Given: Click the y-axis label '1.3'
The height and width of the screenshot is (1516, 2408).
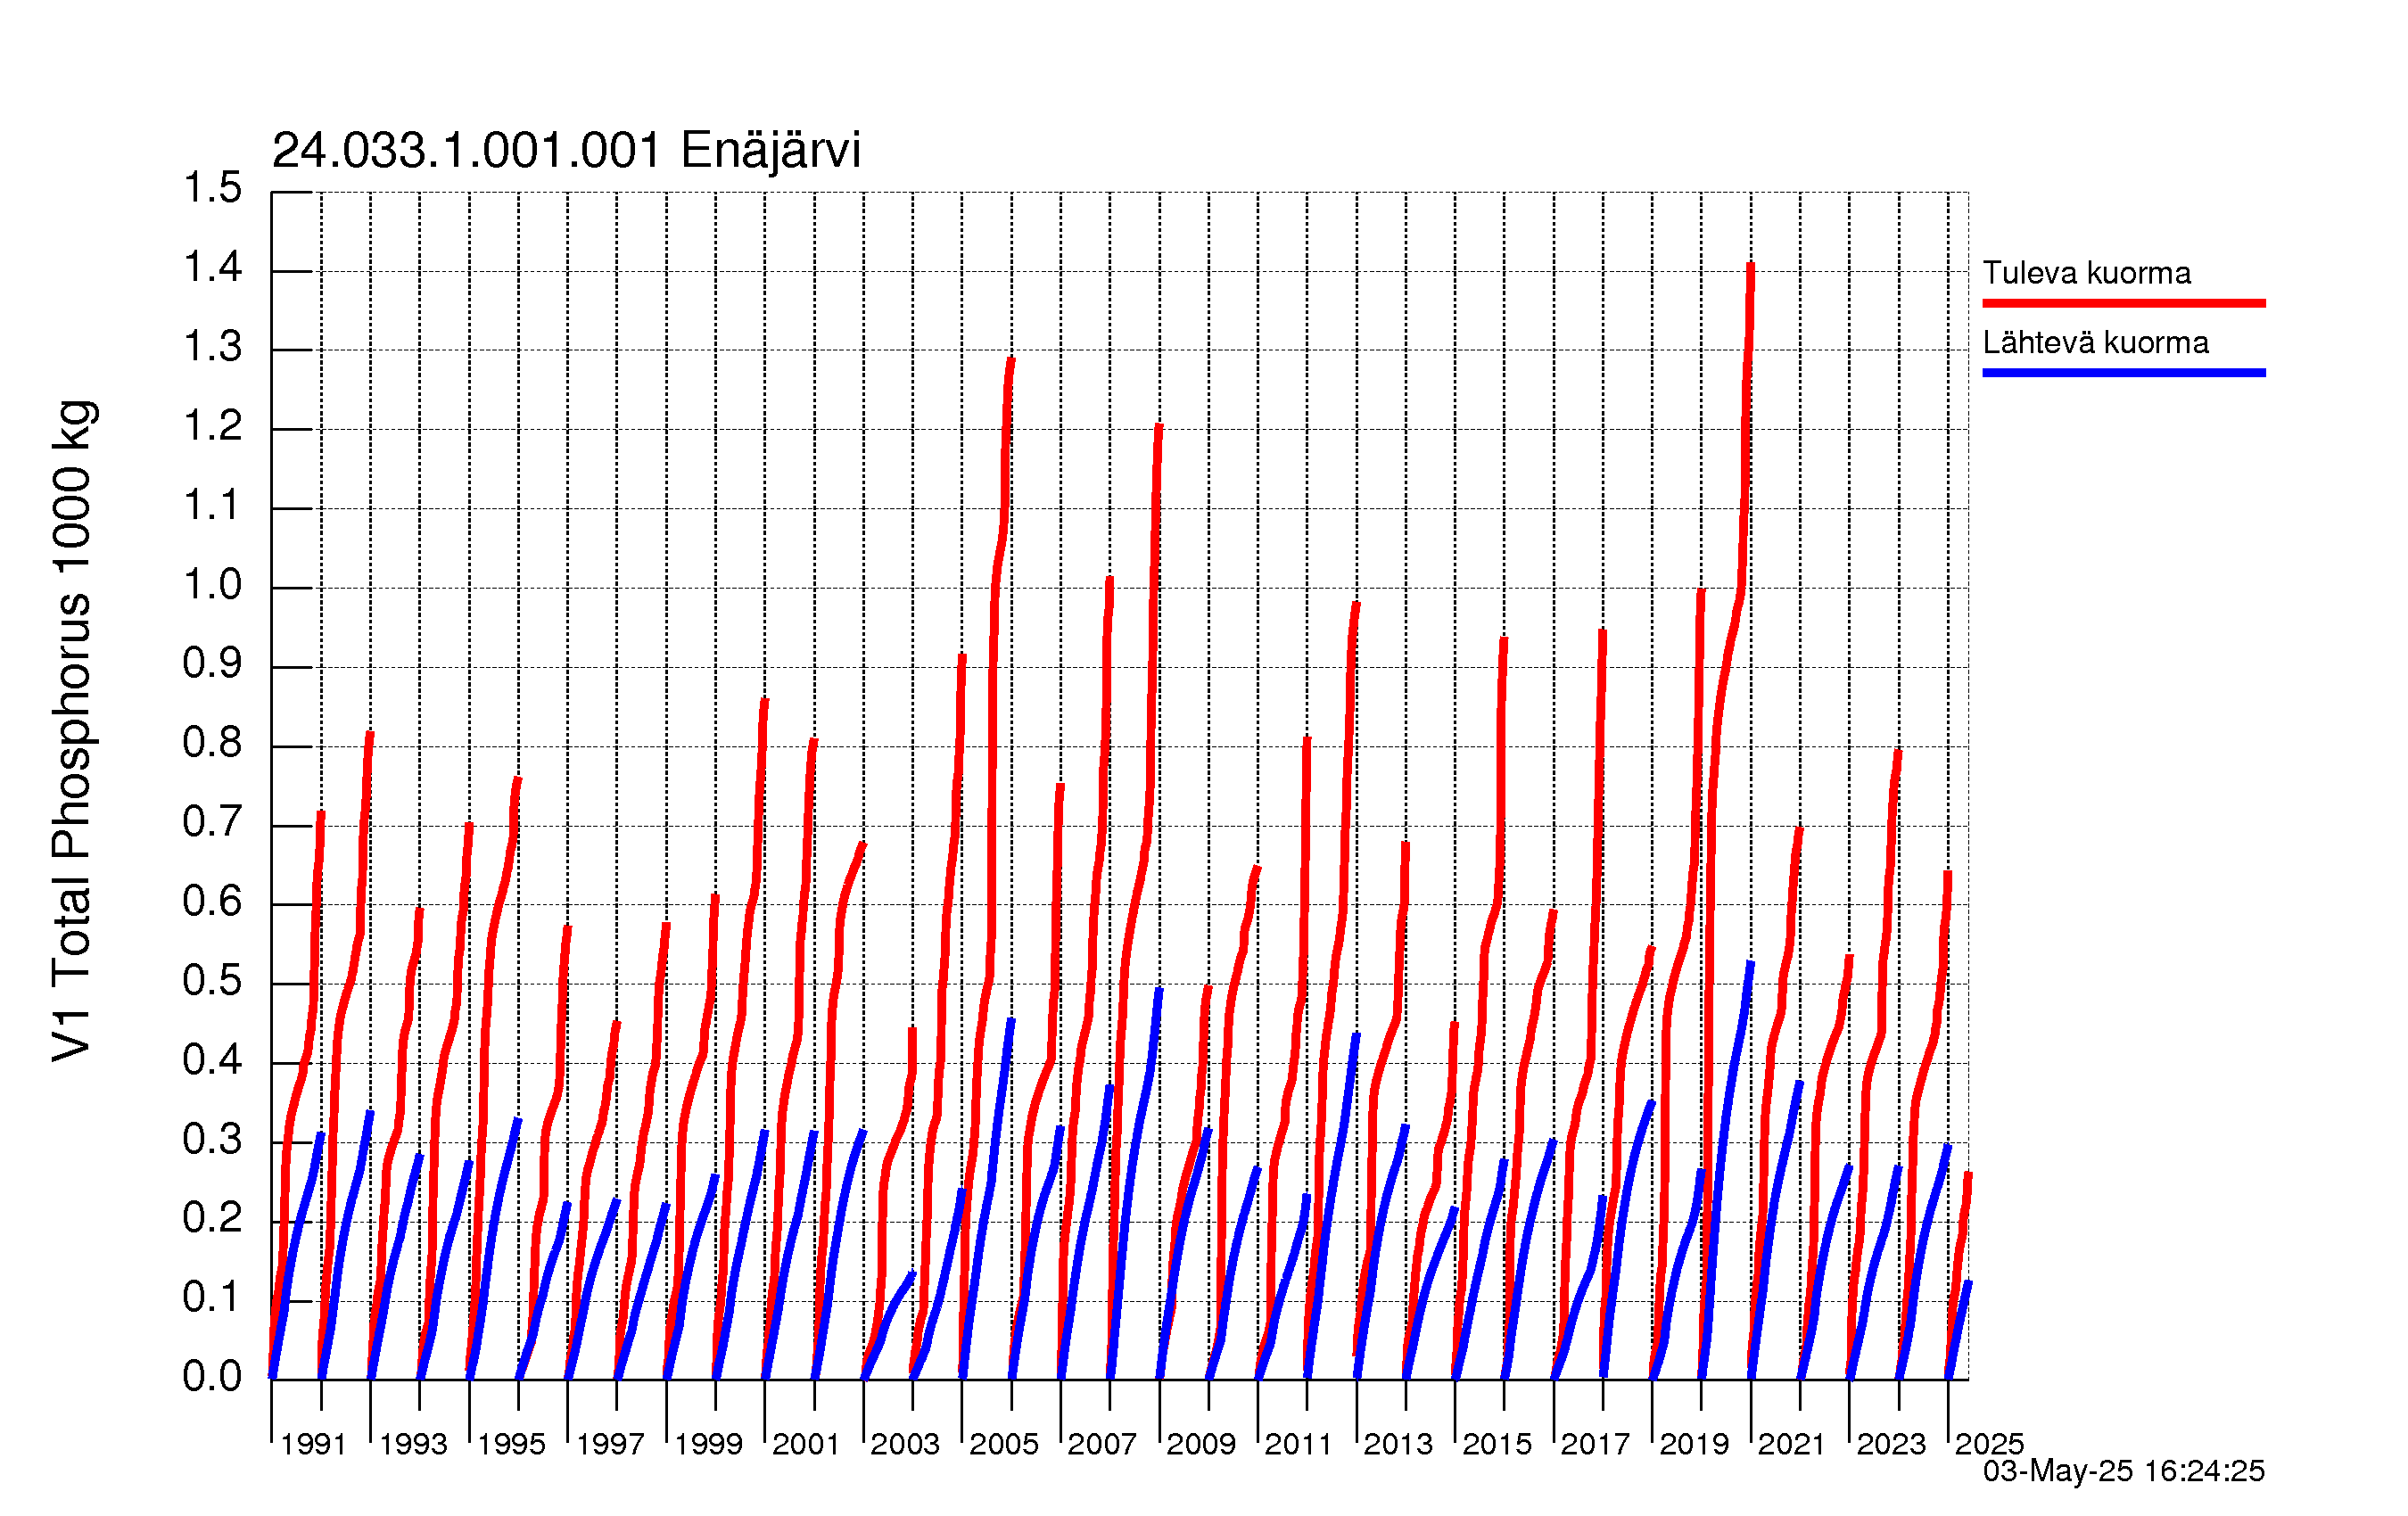Looking at the screenshot, I should pos(212,346).
